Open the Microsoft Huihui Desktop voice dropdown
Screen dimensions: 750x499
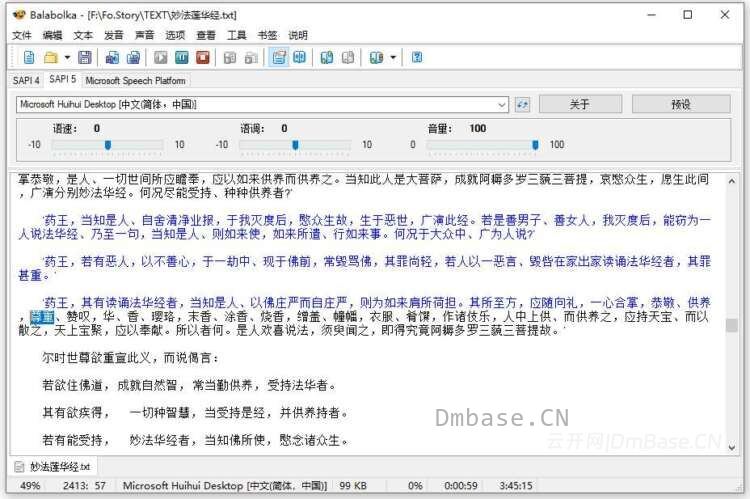coord(262,104)
